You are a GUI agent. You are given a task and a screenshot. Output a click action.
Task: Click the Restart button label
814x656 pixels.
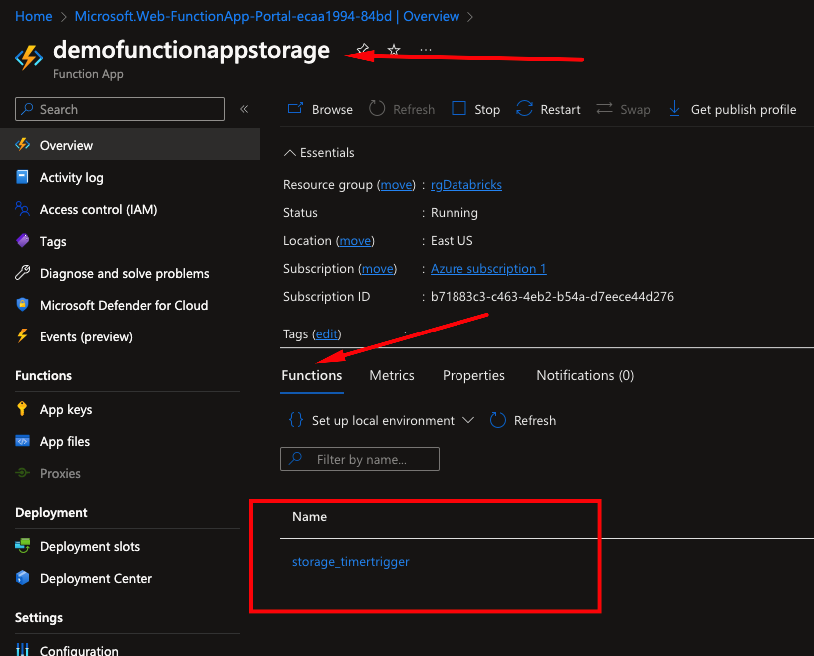click(x=560, y=110)
